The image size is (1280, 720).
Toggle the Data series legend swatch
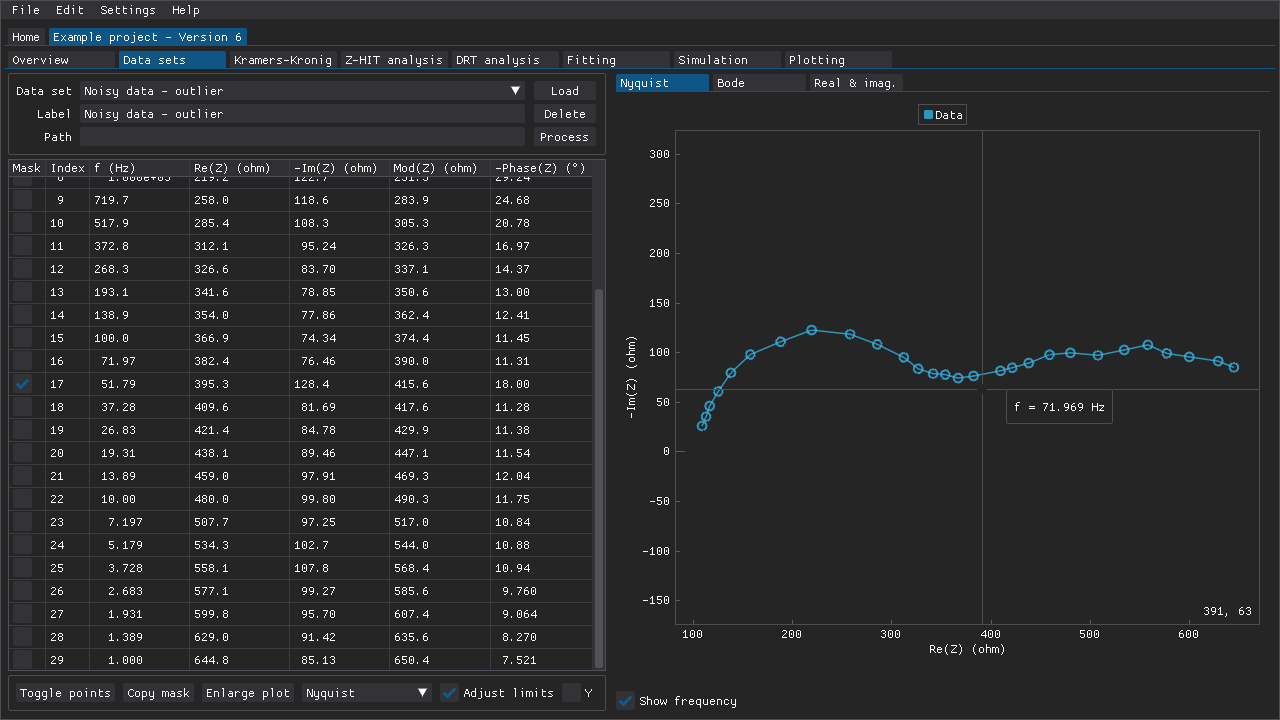[x=928, y=115]
